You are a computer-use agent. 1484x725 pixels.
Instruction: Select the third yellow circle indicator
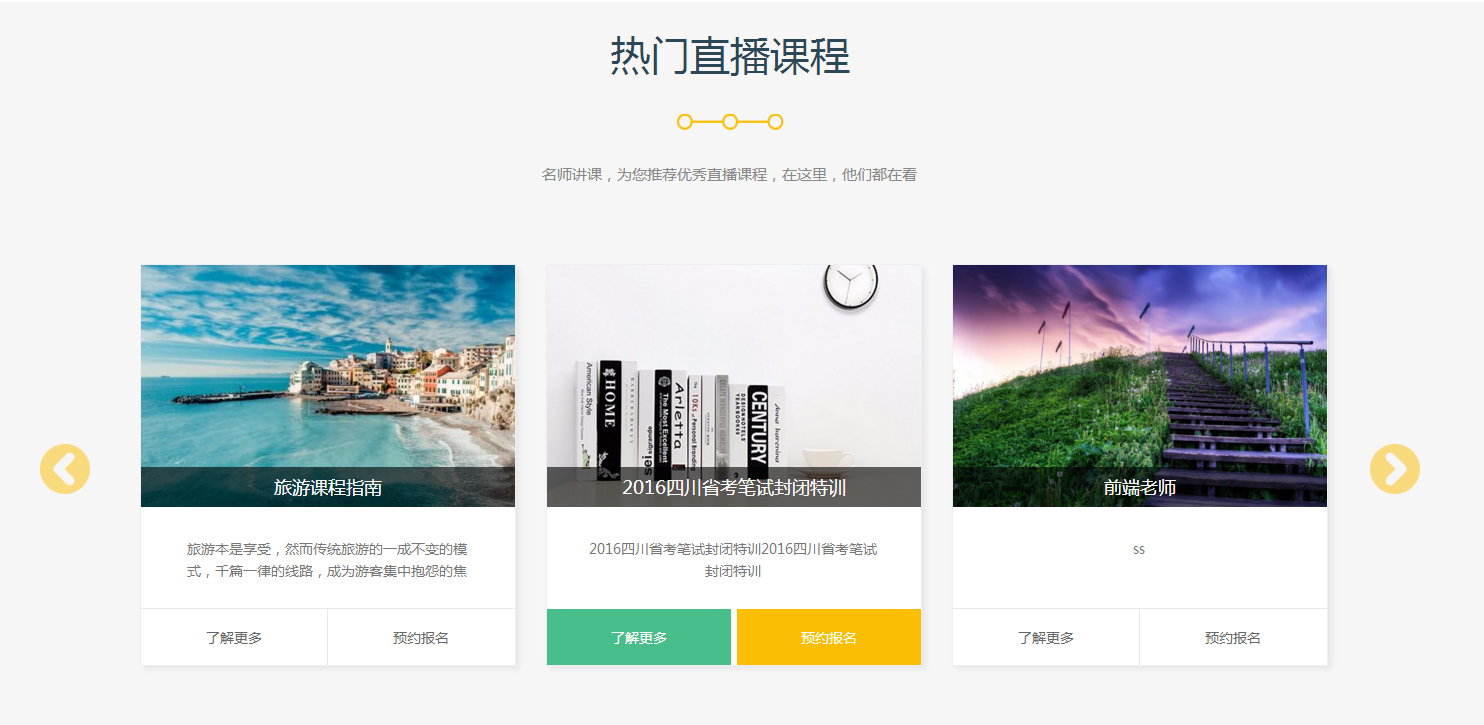tap(775, 122)
